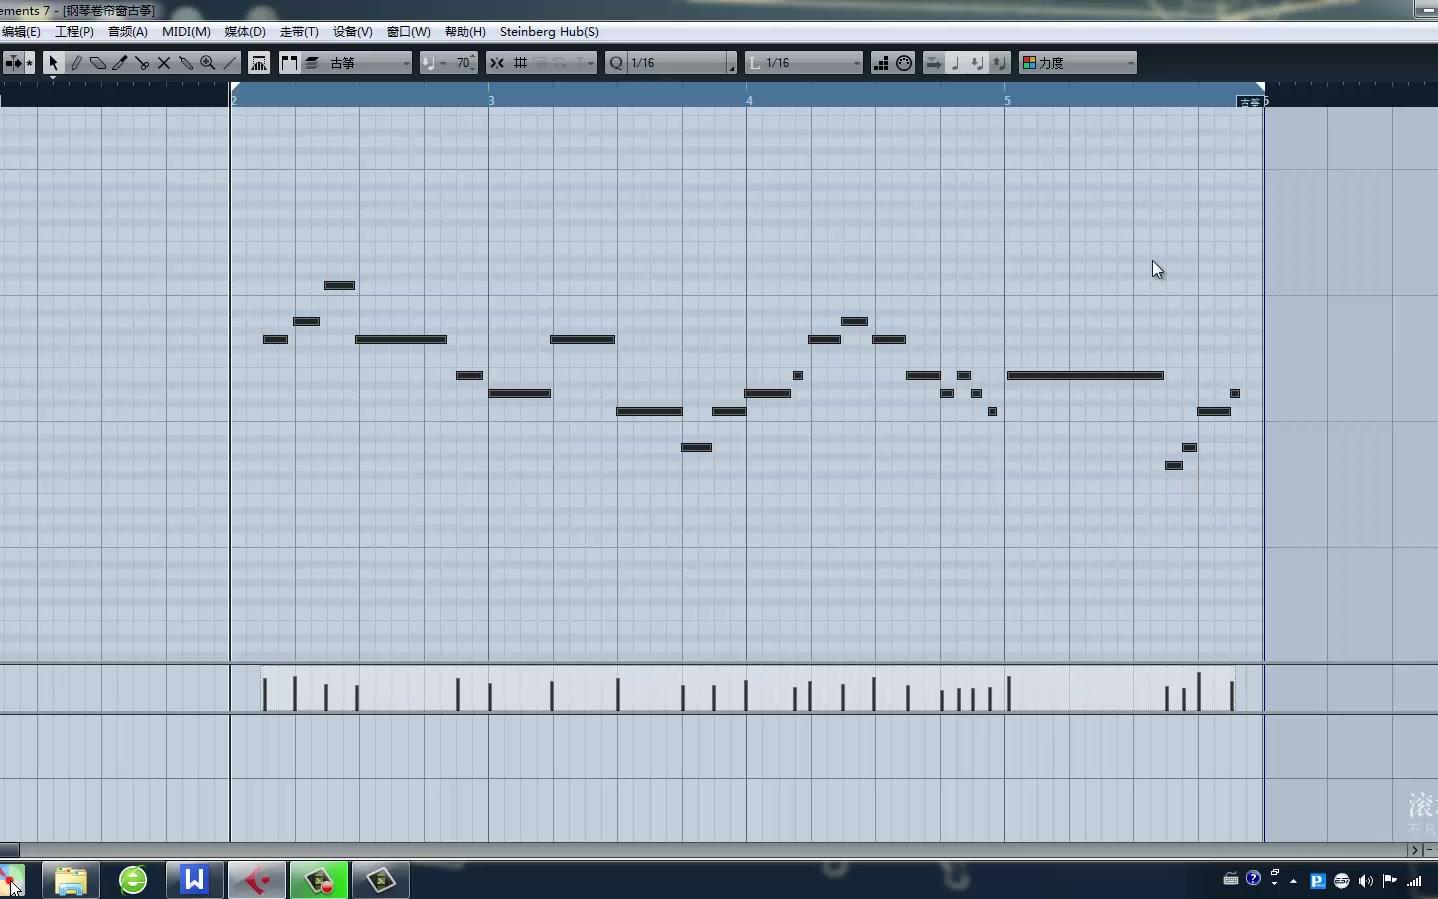This screenshot has height=899, width=1438.
Task: Click the scroll right arrow of horizontal scrollbar
Action: tap(1414, 850)
